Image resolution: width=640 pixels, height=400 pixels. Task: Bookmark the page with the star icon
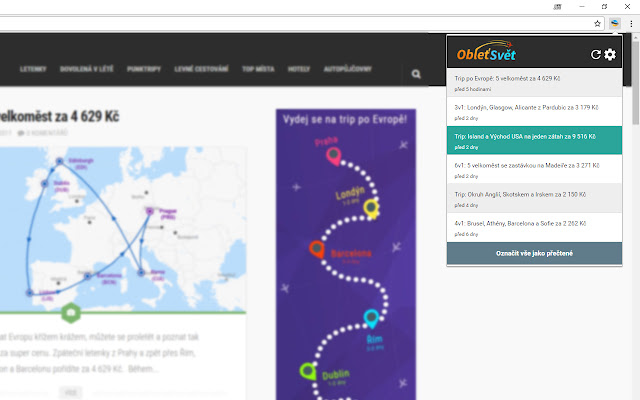[598, 22]
